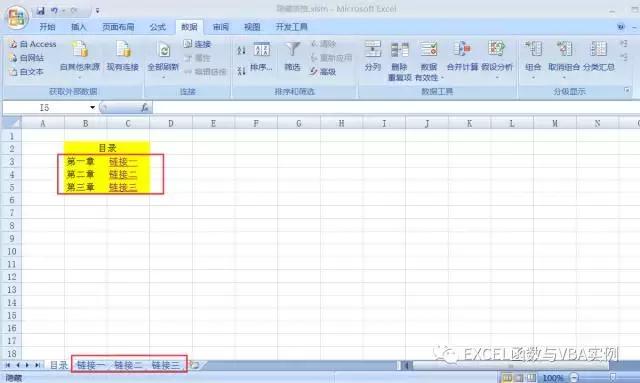
Task: Follow the 链接二 hyperlink in the cell
Action: coord(123,174)
